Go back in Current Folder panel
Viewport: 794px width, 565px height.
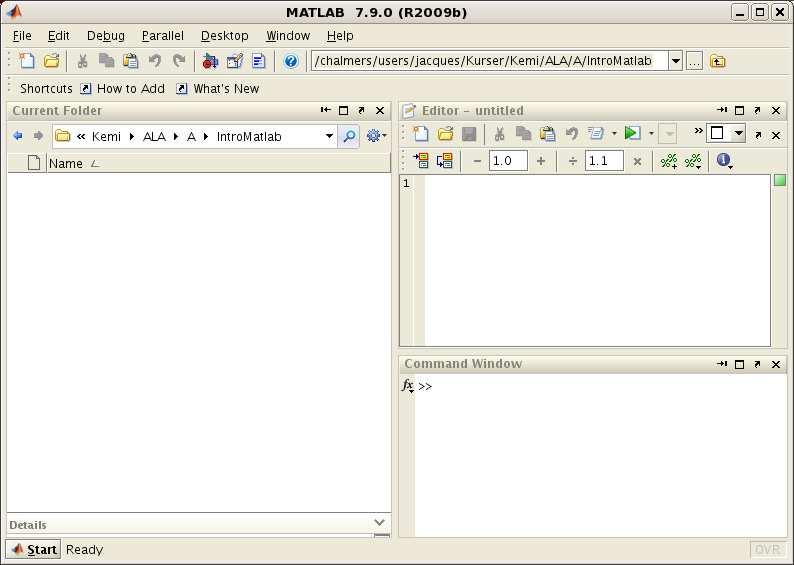(x=18, y=136)
